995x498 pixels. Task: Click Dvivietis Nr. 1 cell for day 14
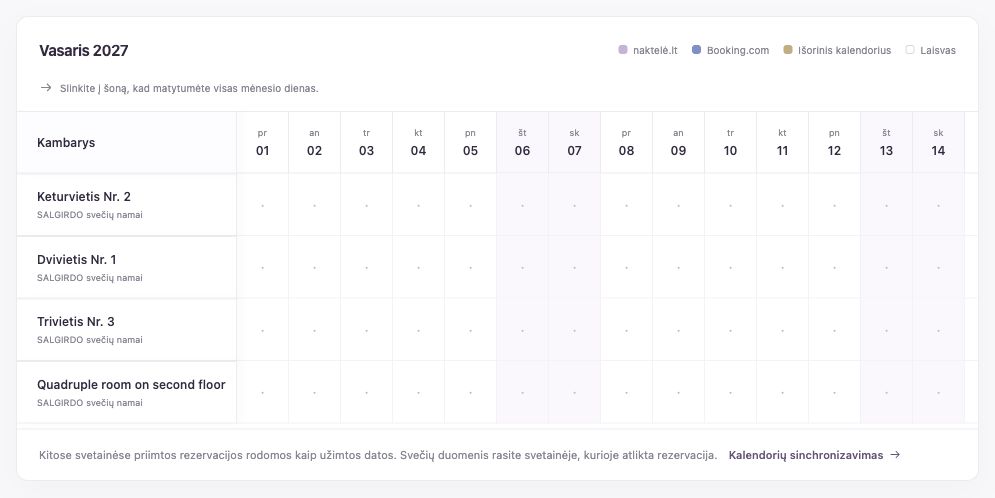click(939, 267)
